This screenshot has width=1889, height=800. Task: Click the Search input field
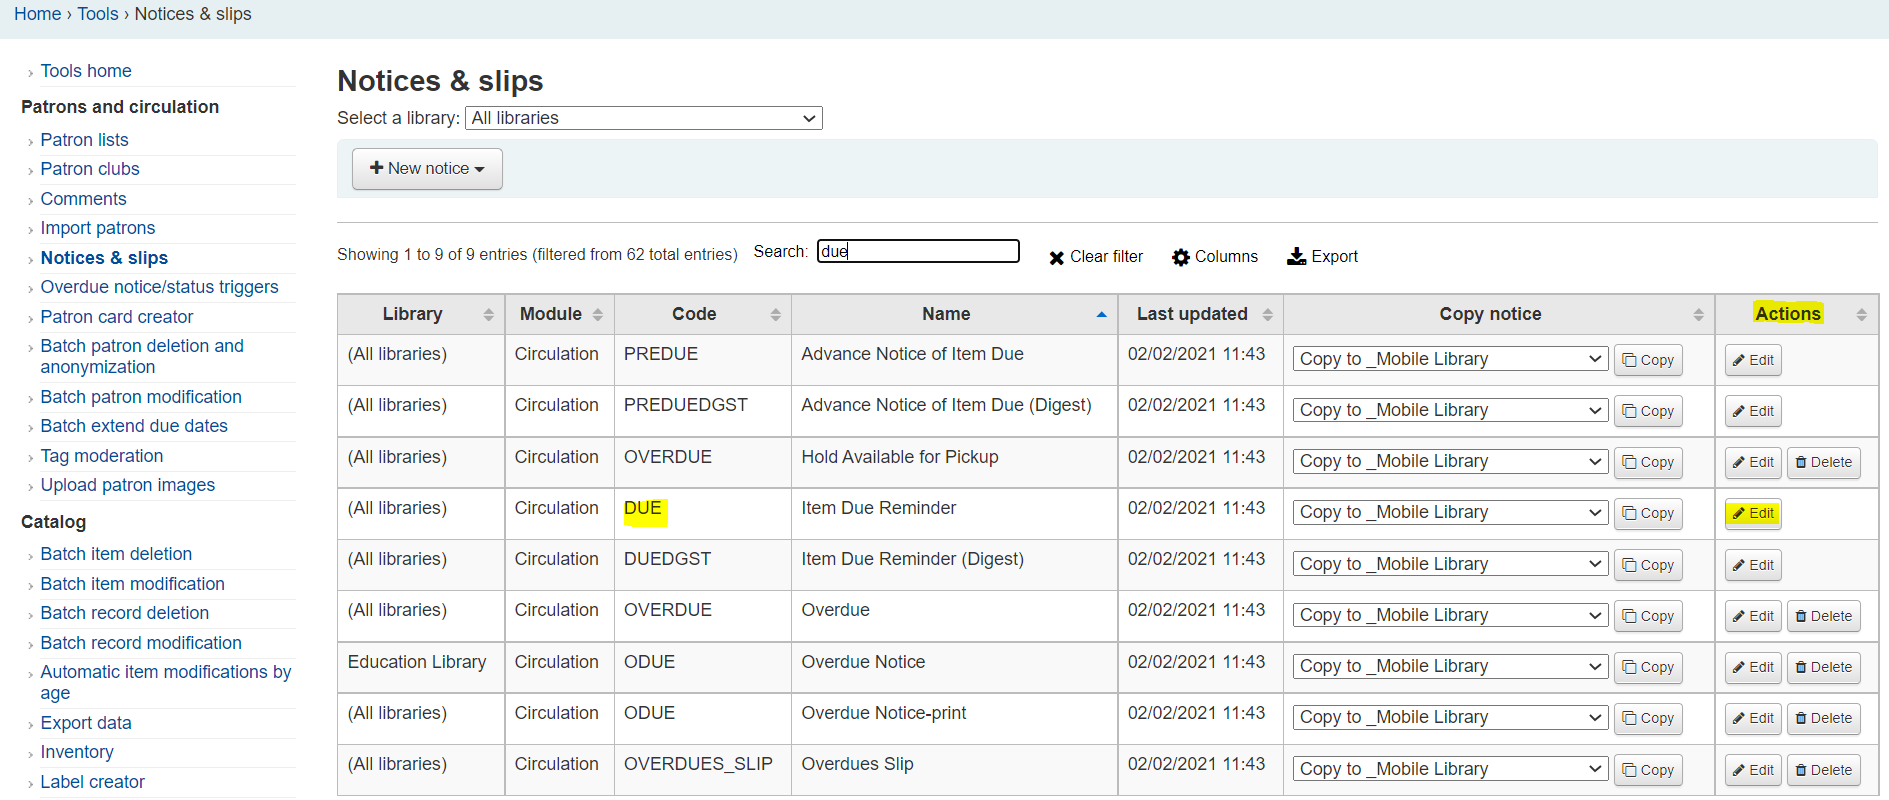tap(918, 251)
